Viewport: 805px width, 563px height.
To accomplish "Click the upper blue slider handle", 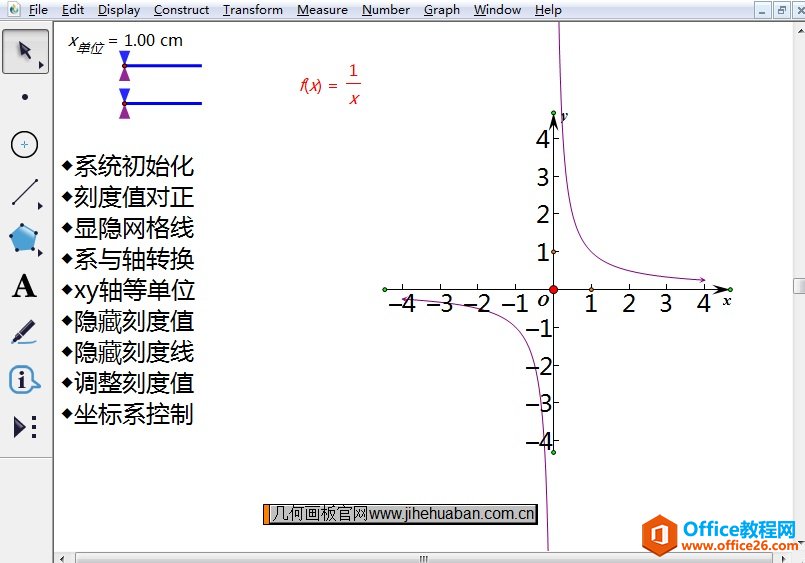I will [x=124, y=66].
